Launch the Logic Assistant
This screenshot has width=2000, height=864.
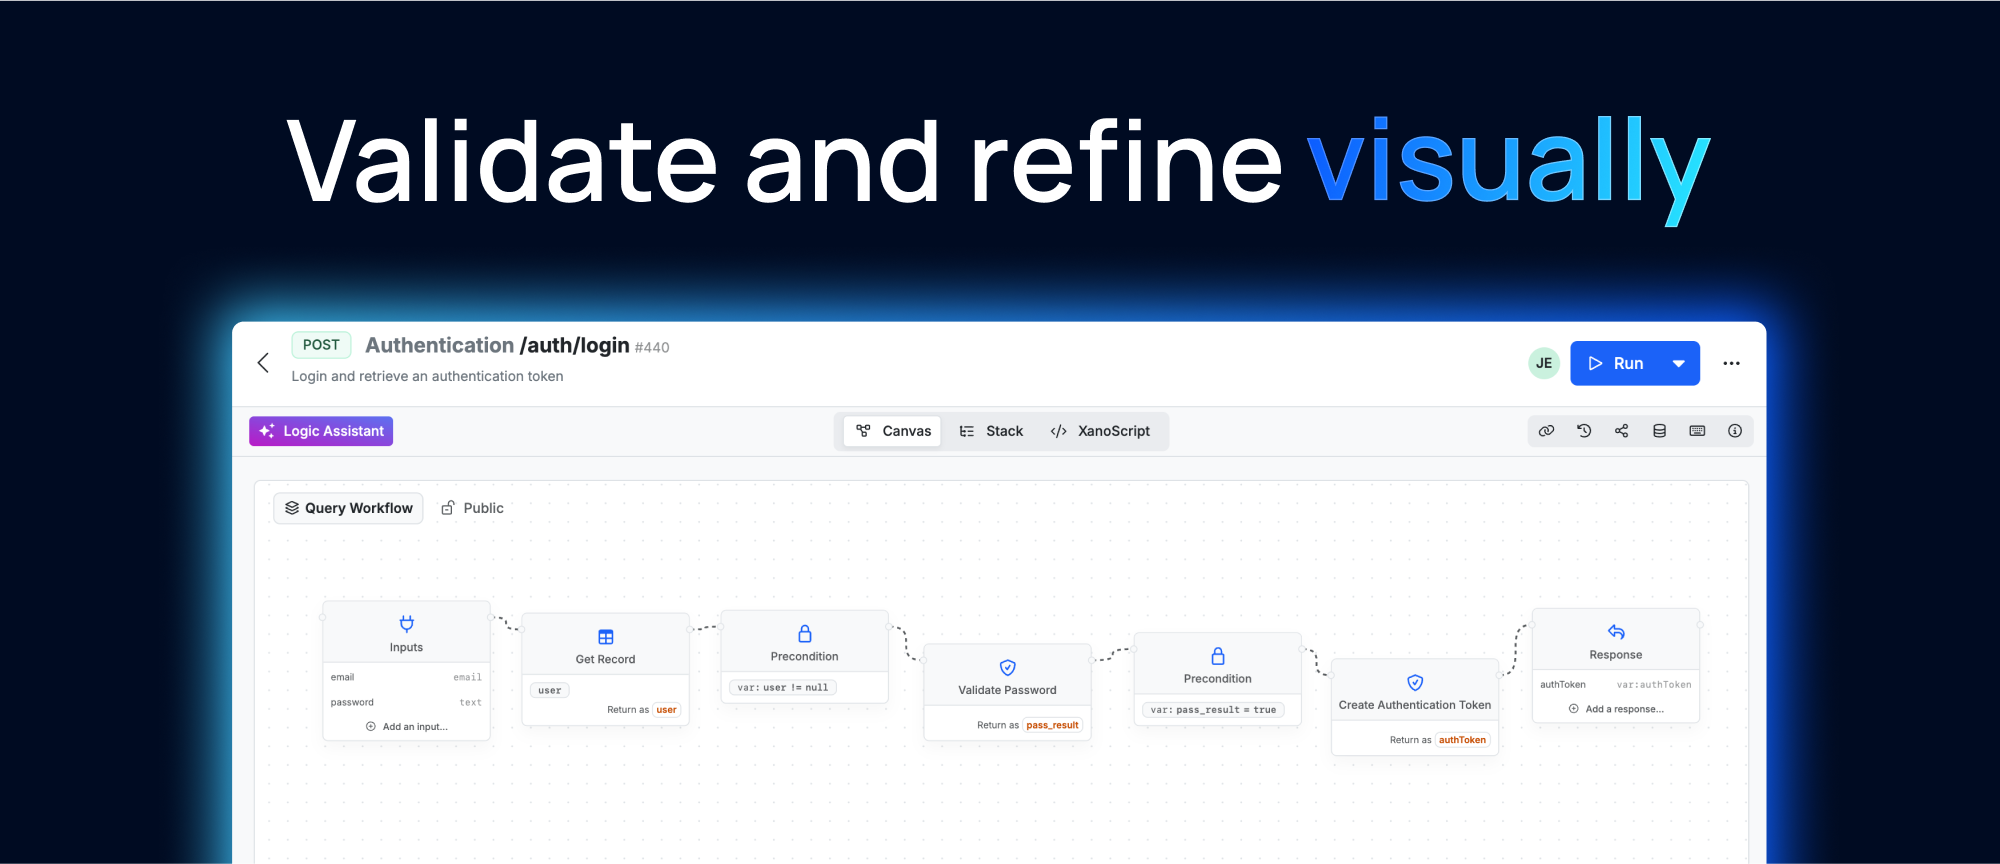(321, 431)
